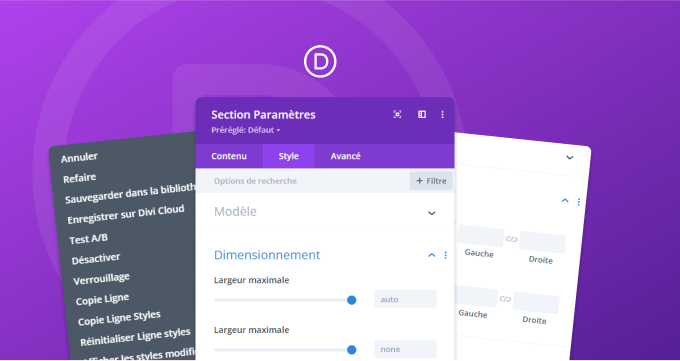
Task: Click upper Droite input field in right panel
Action: 543,243
